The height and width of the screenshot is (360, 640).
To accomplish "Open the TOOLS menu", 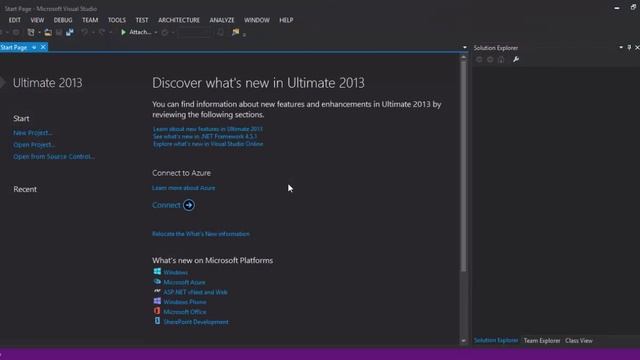I will click(x=117, y=20).
